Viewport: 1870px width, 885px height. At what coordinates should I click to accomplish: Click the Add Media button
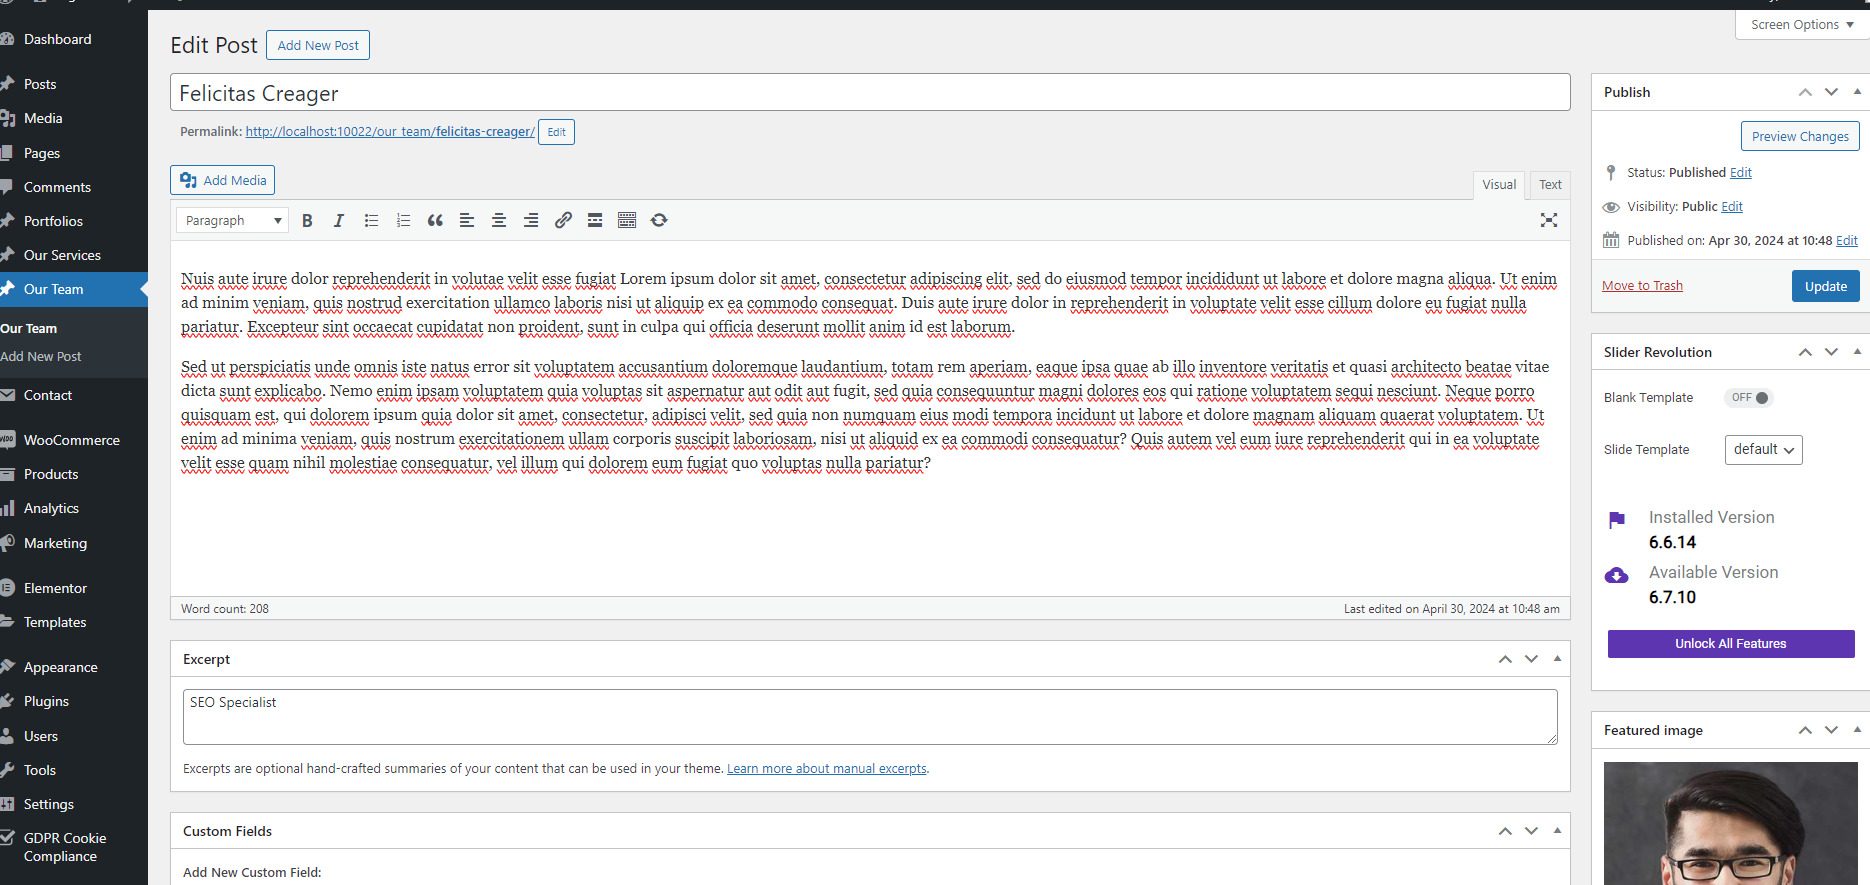click(x=222, y=180)
